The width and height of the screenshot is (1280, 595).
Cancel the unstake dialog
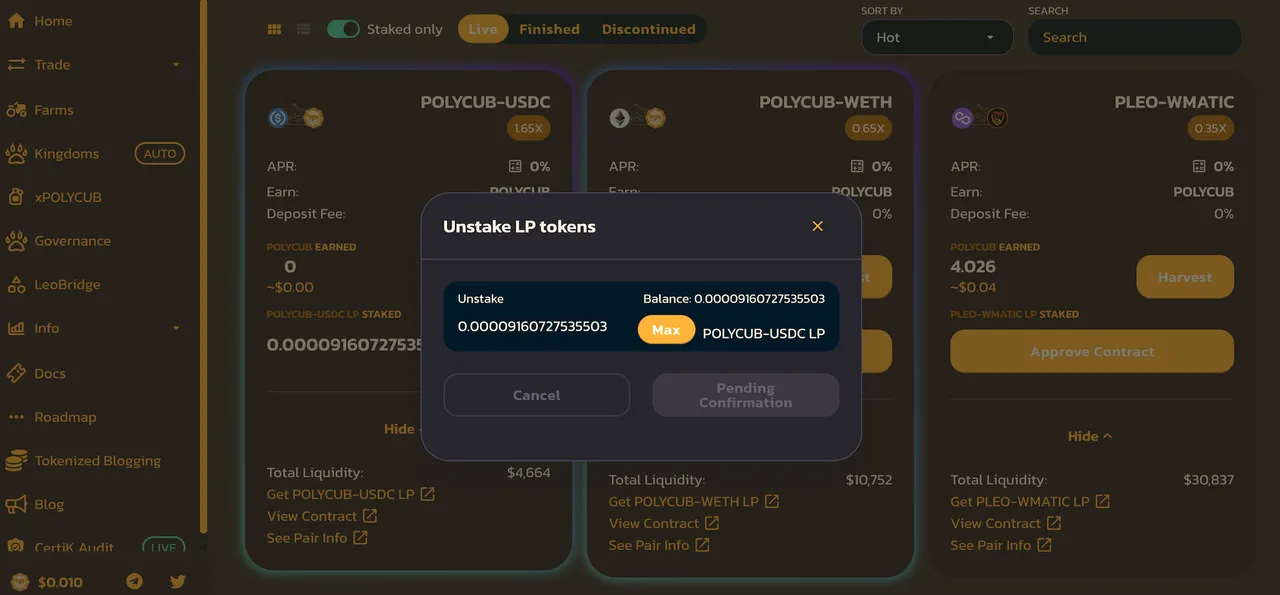tap(537, 395)
